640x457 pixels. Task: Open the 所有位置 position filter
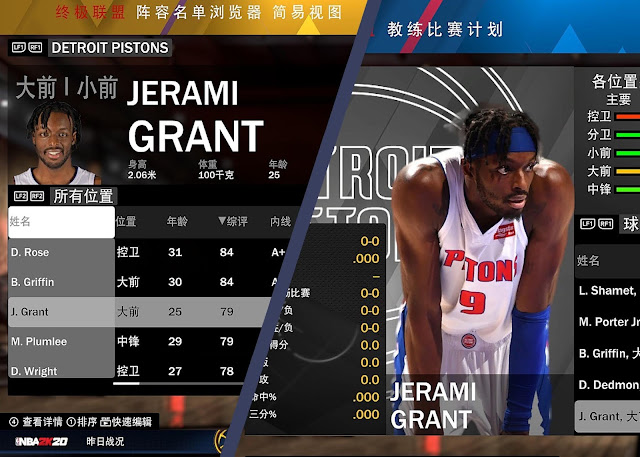[84, 196]
